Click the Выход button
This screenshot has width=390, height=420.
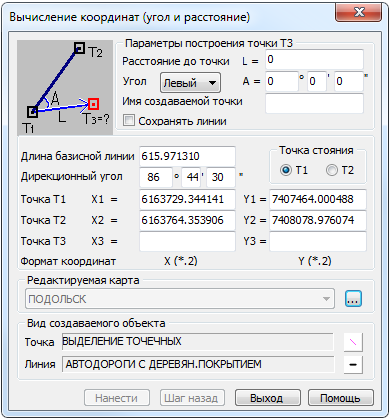click(268, 398)
